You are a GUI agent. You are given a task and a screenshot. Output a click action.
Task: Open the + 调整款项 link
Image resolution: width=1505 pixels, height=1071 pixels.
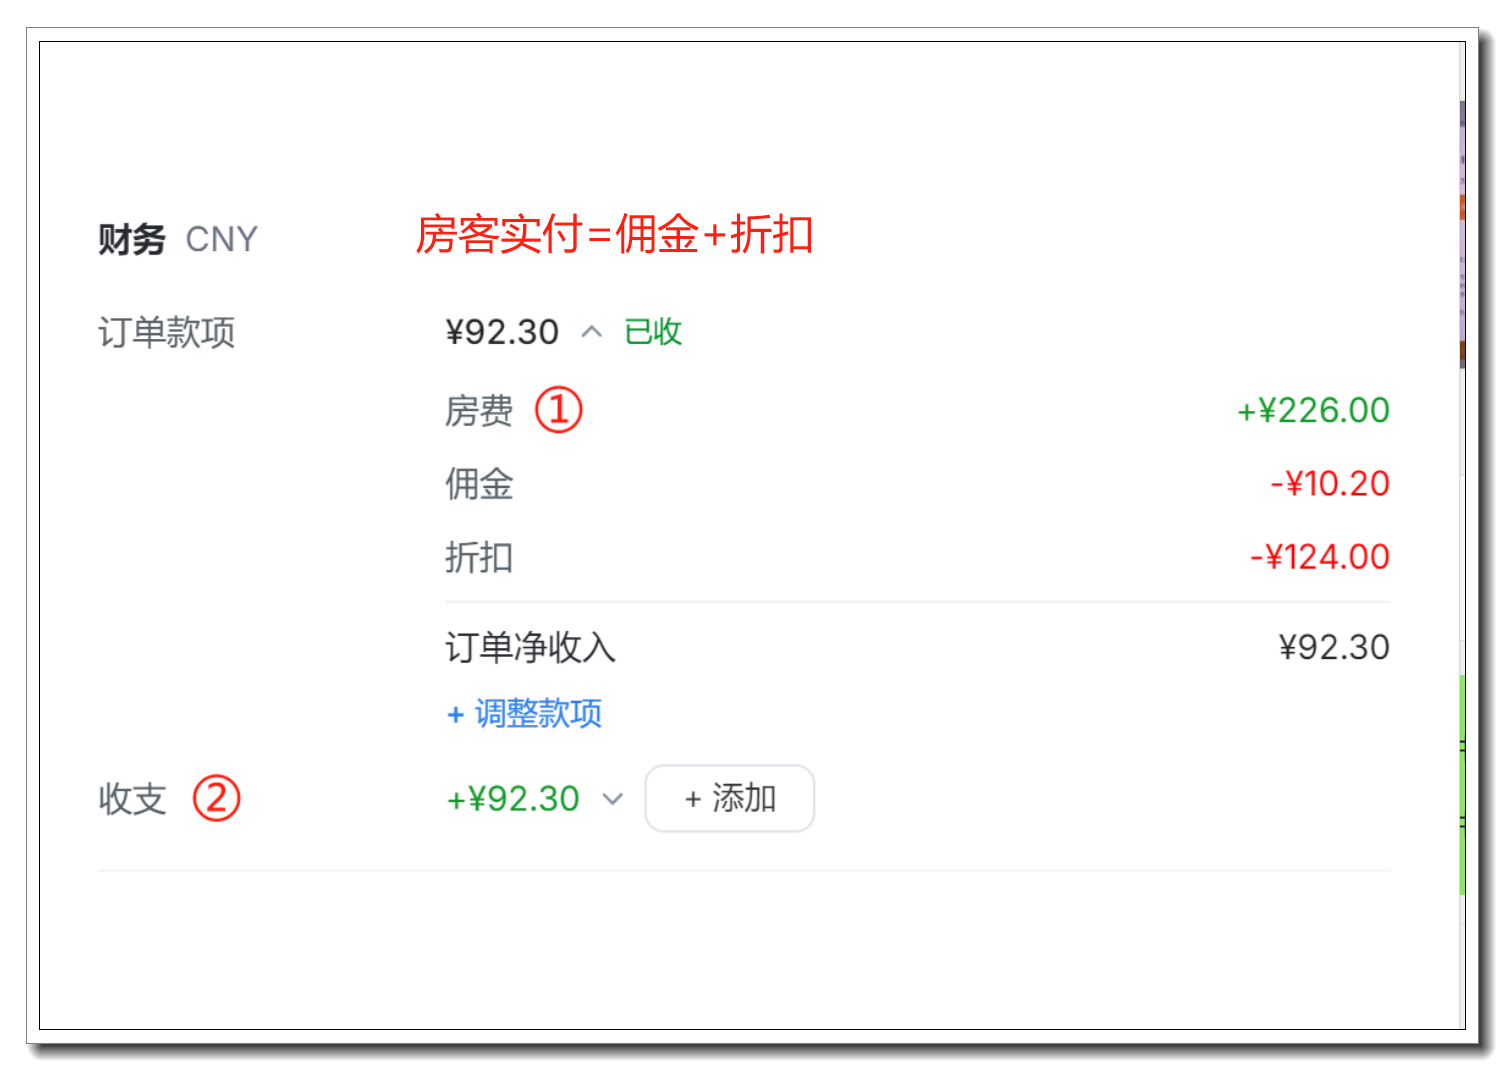525,714
